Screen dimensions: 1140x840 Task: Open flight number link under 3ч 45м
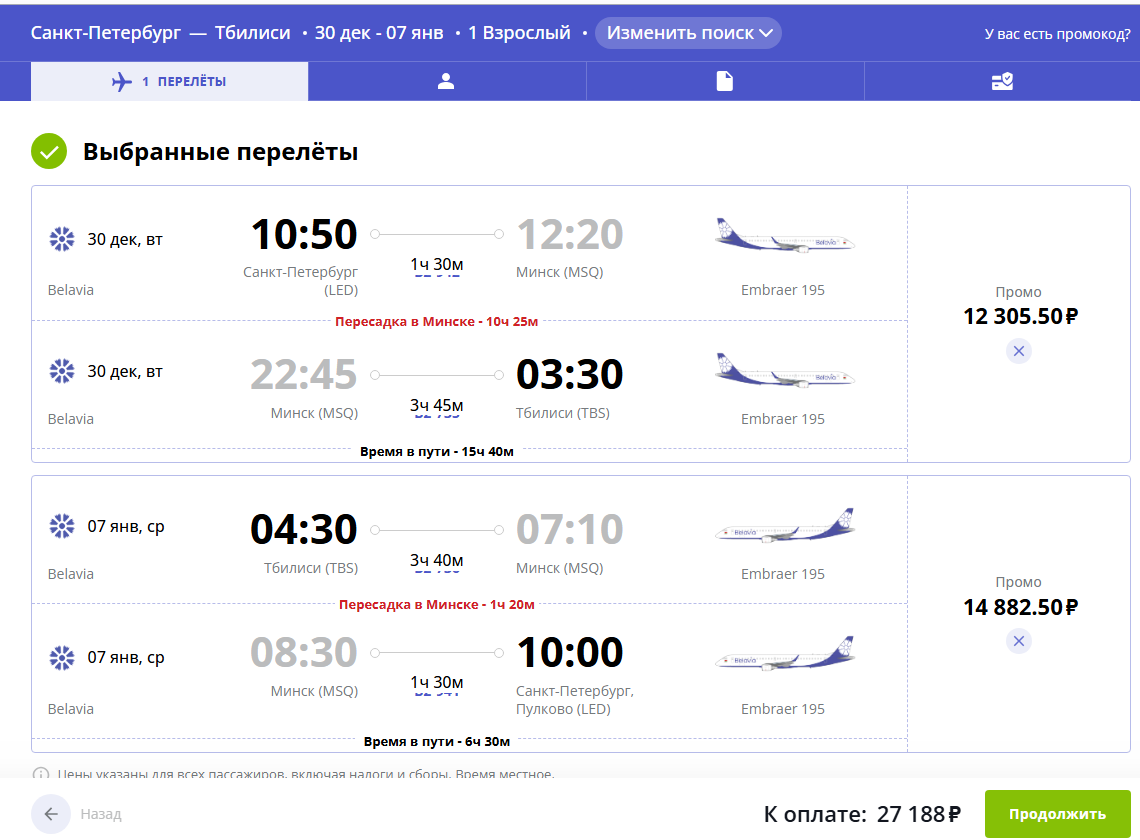click(x=436, y=417)
